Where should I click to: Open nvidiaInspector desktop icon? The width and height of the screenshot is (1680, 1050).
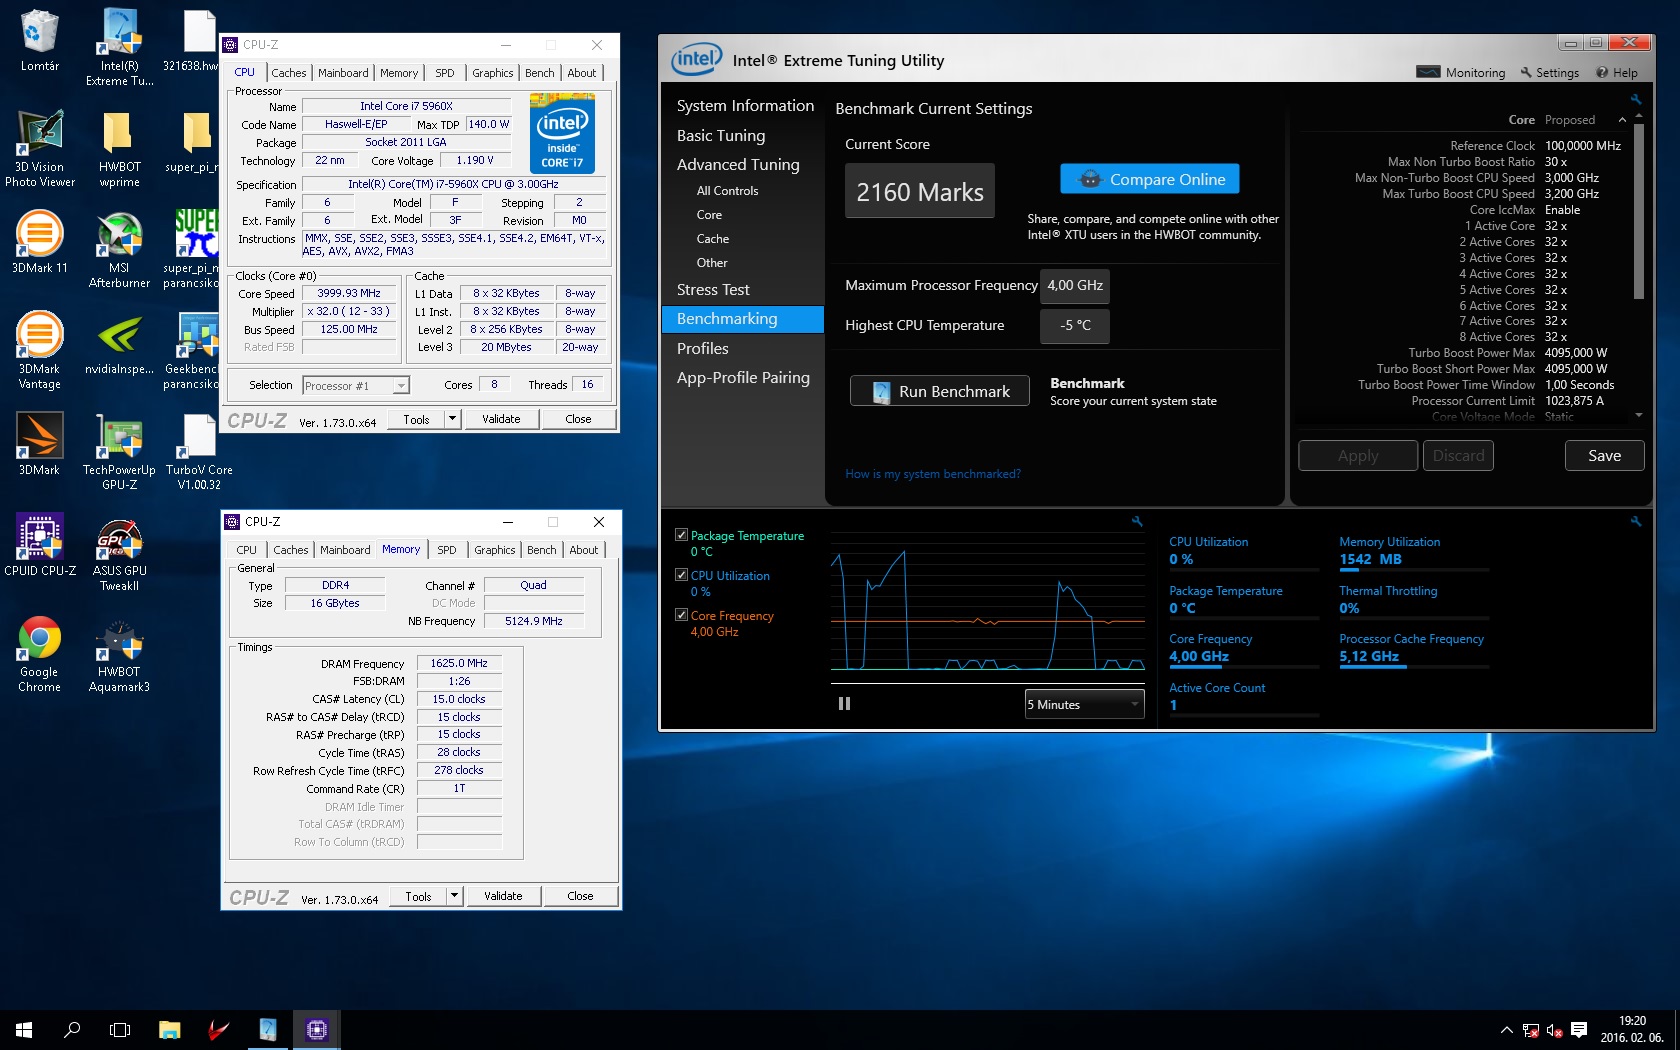pos(119,343)
